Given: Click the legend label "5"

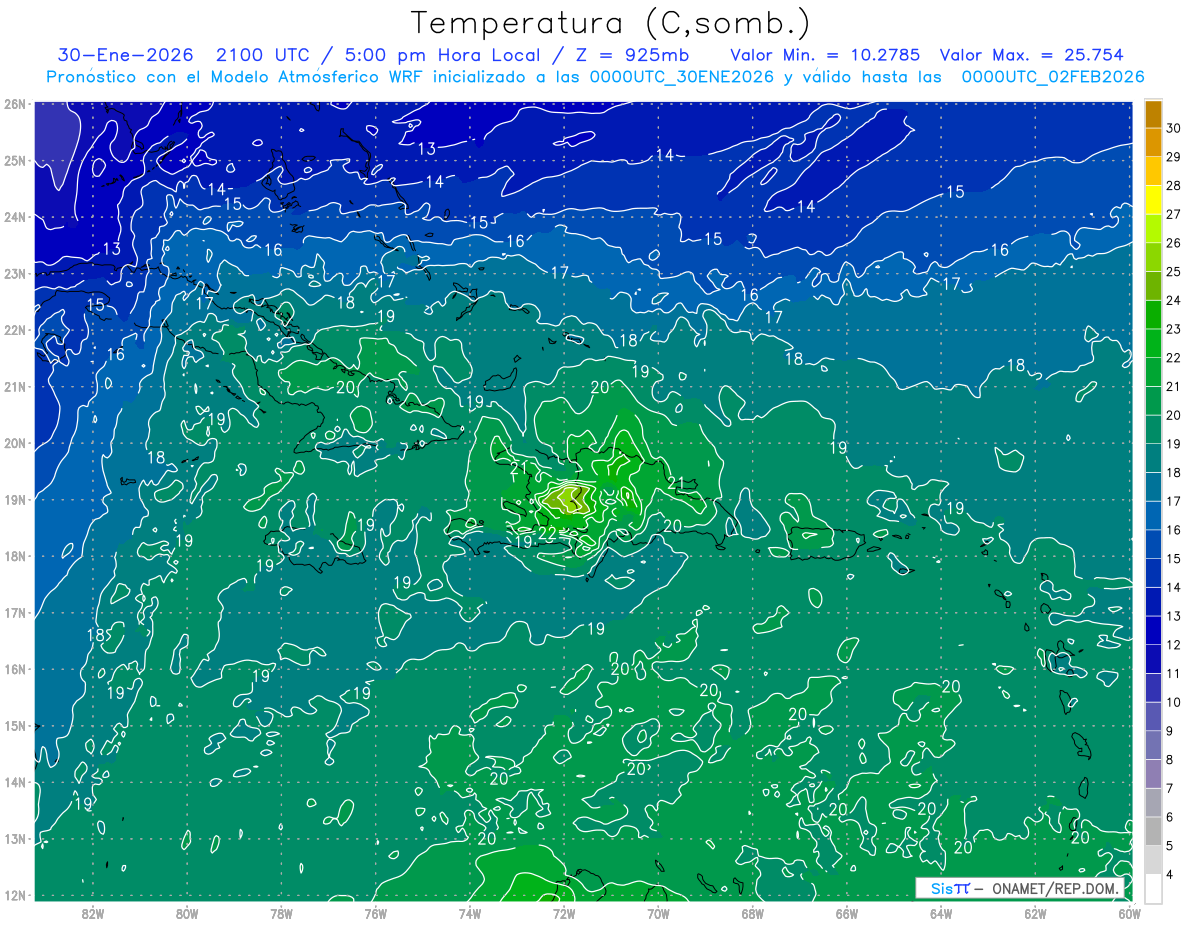Looking at the screenshot, I should tap(1171, 846).
